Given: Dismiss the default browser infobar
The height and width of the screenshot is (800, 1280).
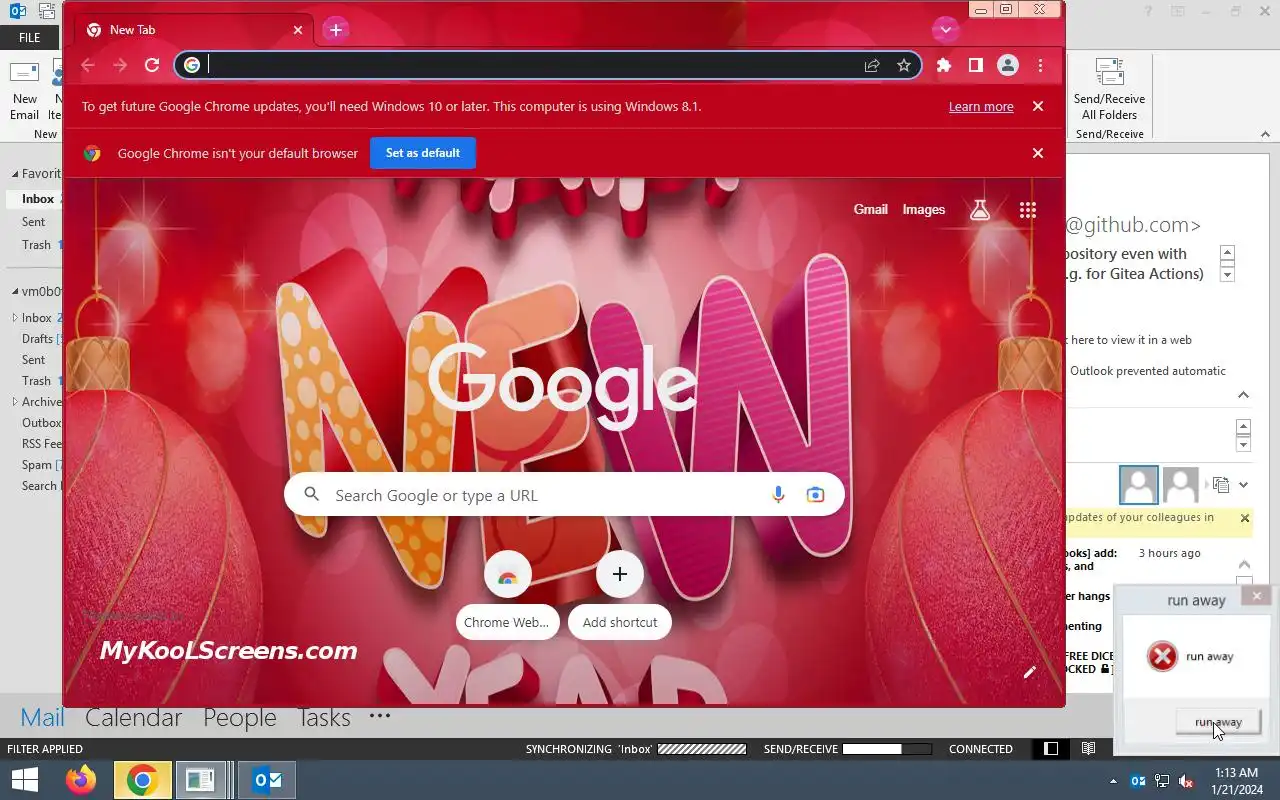Looking at the screenshot, I should tap(1038, 153).
